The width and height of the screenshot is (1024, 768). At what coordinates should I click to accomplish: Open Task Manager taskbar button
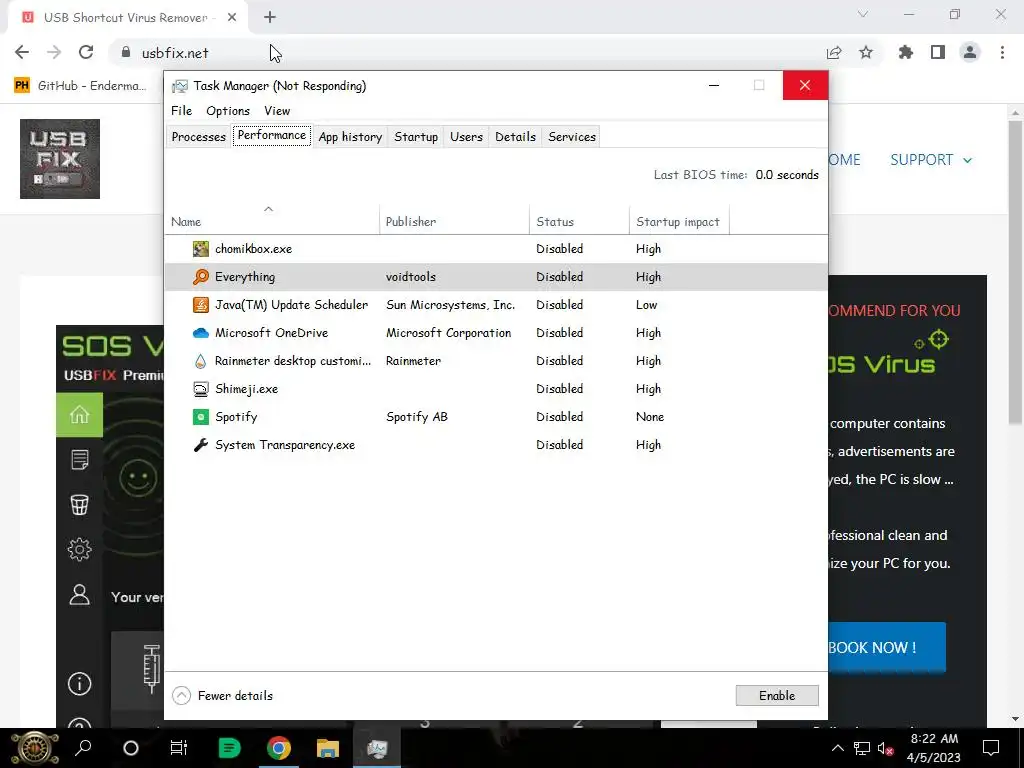pyautogui.click(x=377, y=748)
